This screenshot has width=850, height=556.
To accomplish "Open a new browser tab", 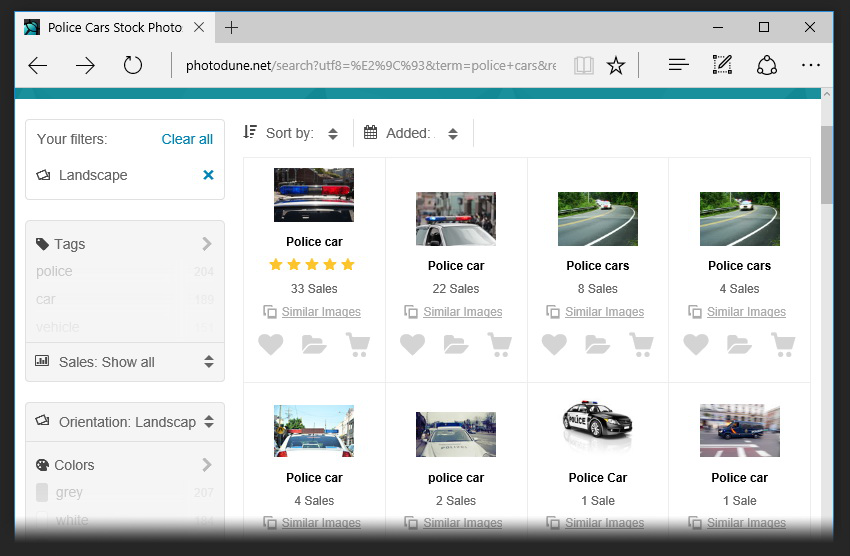I will [231, 28].
